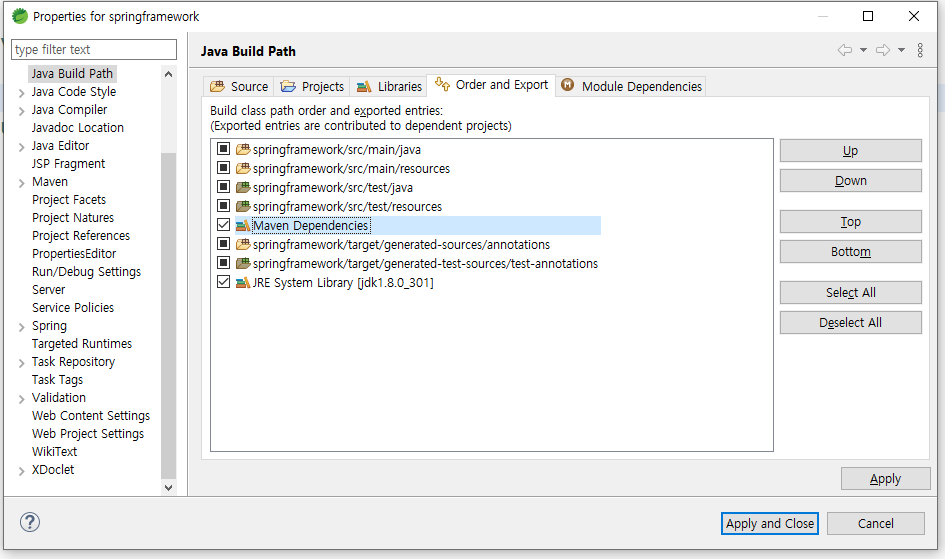Open Web Project Settings page
Viewport: 945px width, 559px height.
pyautogui.click(x=88, y=434)
